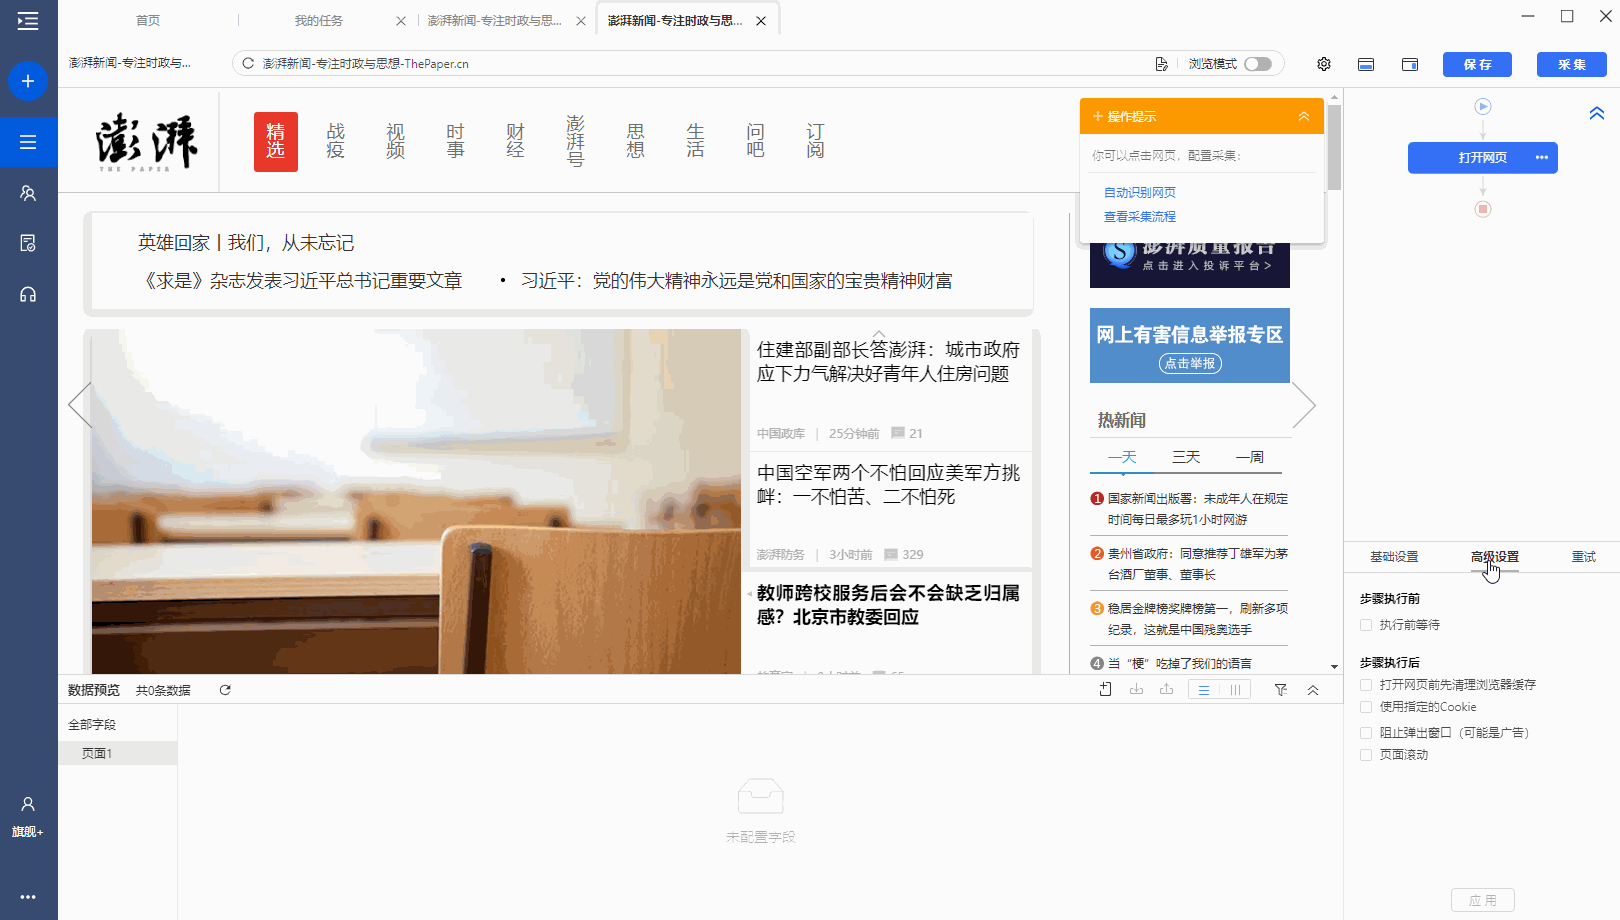
Task: Click the 应用 button
Action: (1483, 900)
